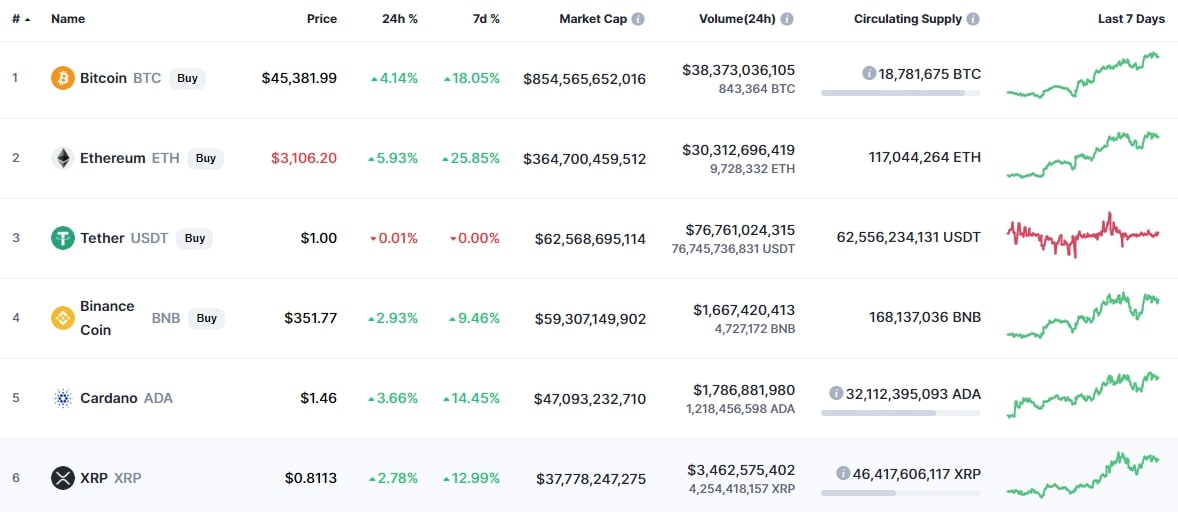Click the XRP logo icon
This screenshot has height=512, width=1178.
pos(62,478)
